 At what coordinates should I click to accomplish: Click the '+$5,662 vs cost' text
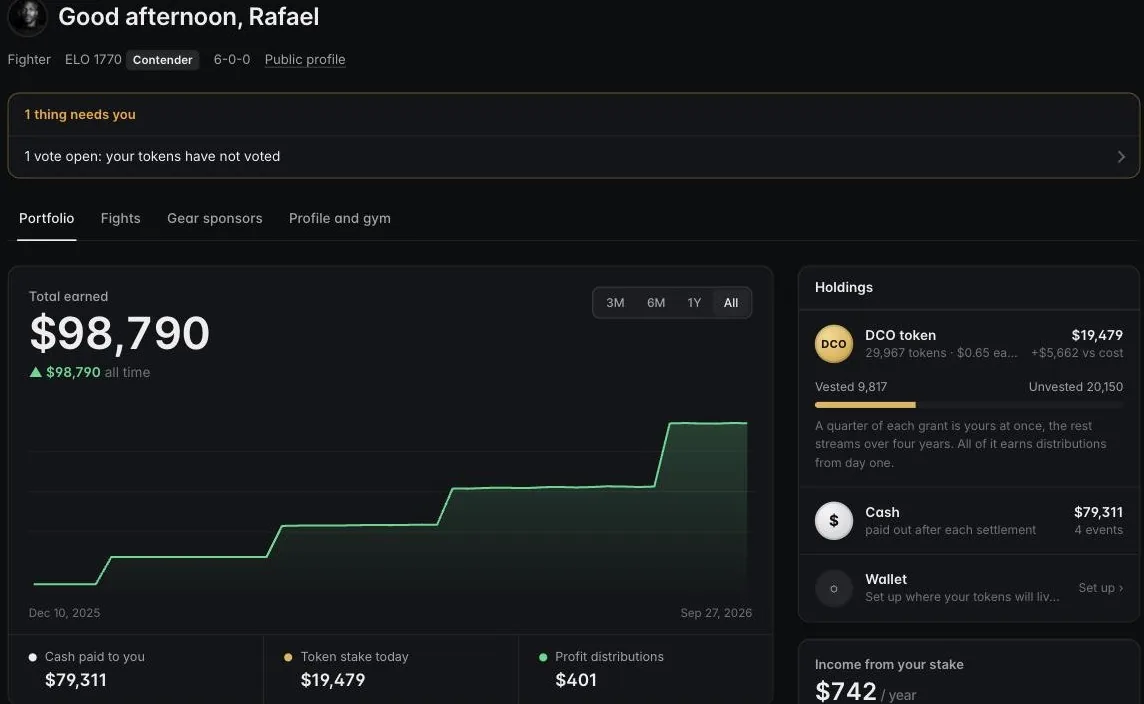[x=1077, y=353]
